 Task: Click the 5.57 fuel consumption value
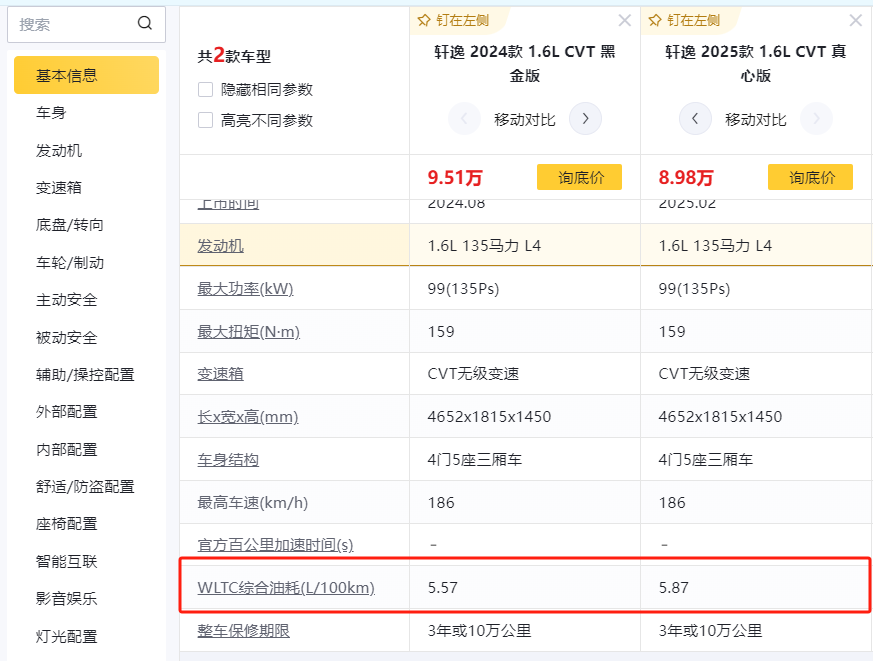pyautogui.click(x=443, y=587)
